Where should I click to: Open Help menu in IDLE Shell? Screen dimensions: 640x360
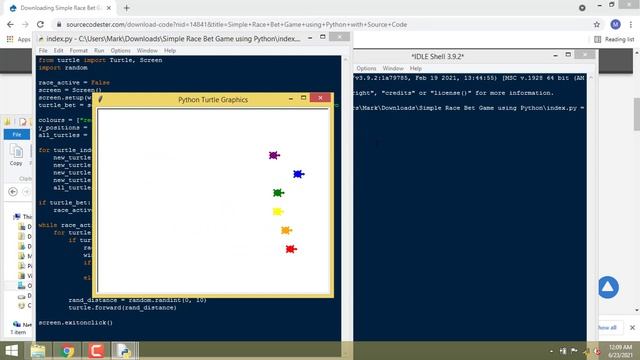pyautogui.click(x=416, y=68)
